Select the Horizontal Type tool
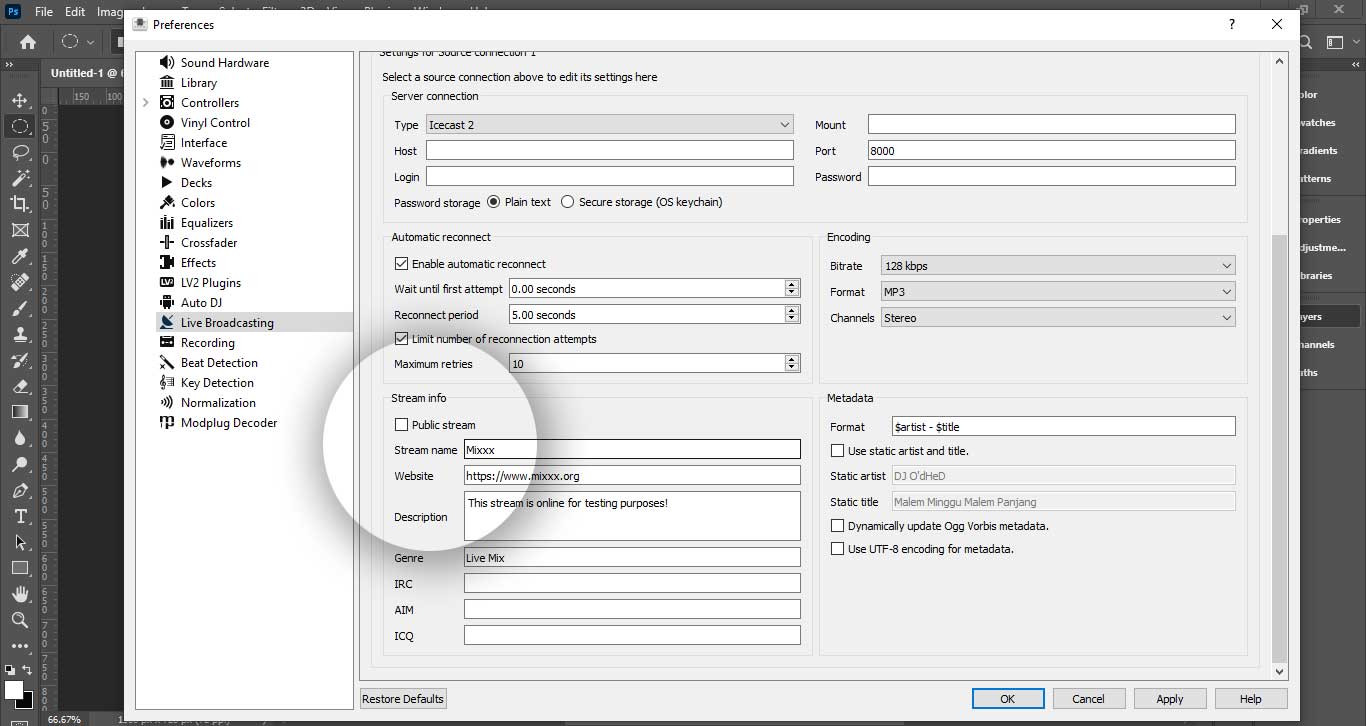 tap(19, 516)
